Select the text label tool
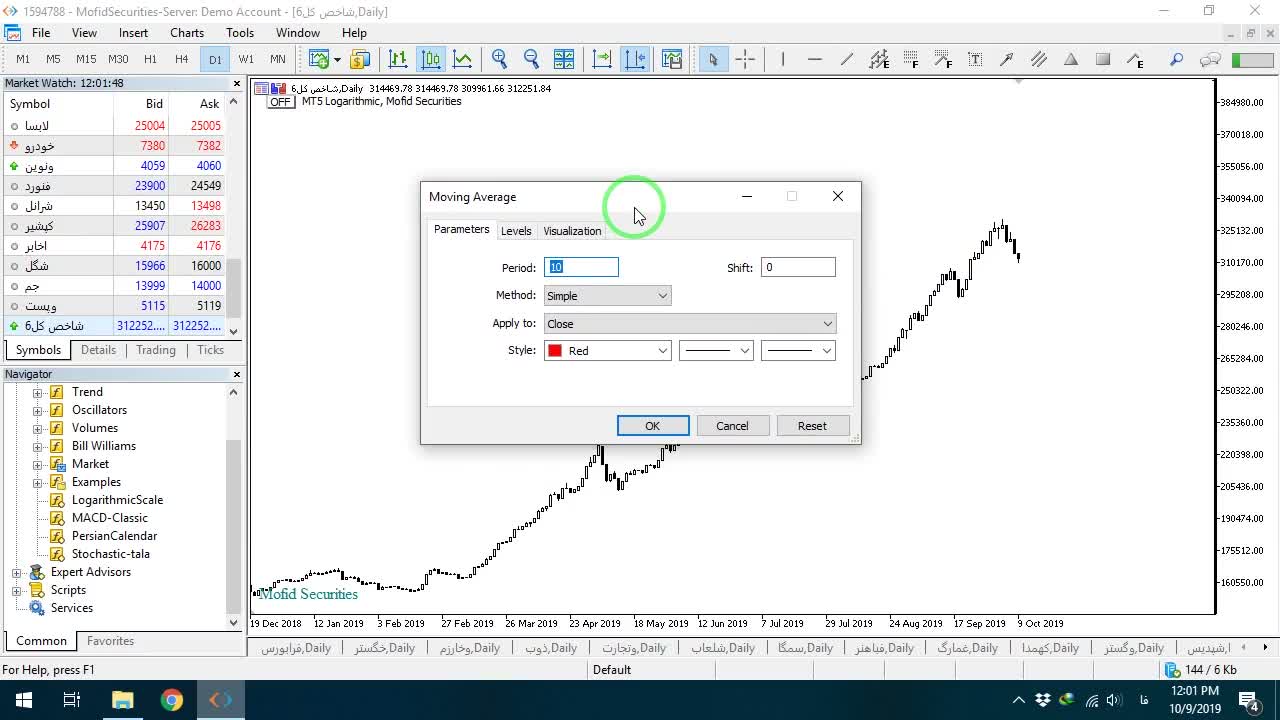Screen dimensions: 1280x720 tap(975, 59)
